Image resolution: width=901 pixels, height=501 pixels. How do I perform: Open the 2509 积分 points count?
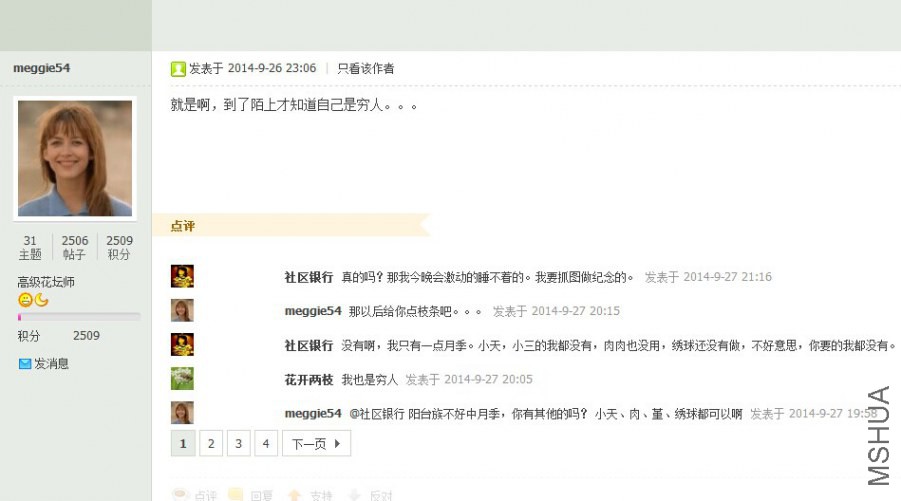tap(119, 248)
